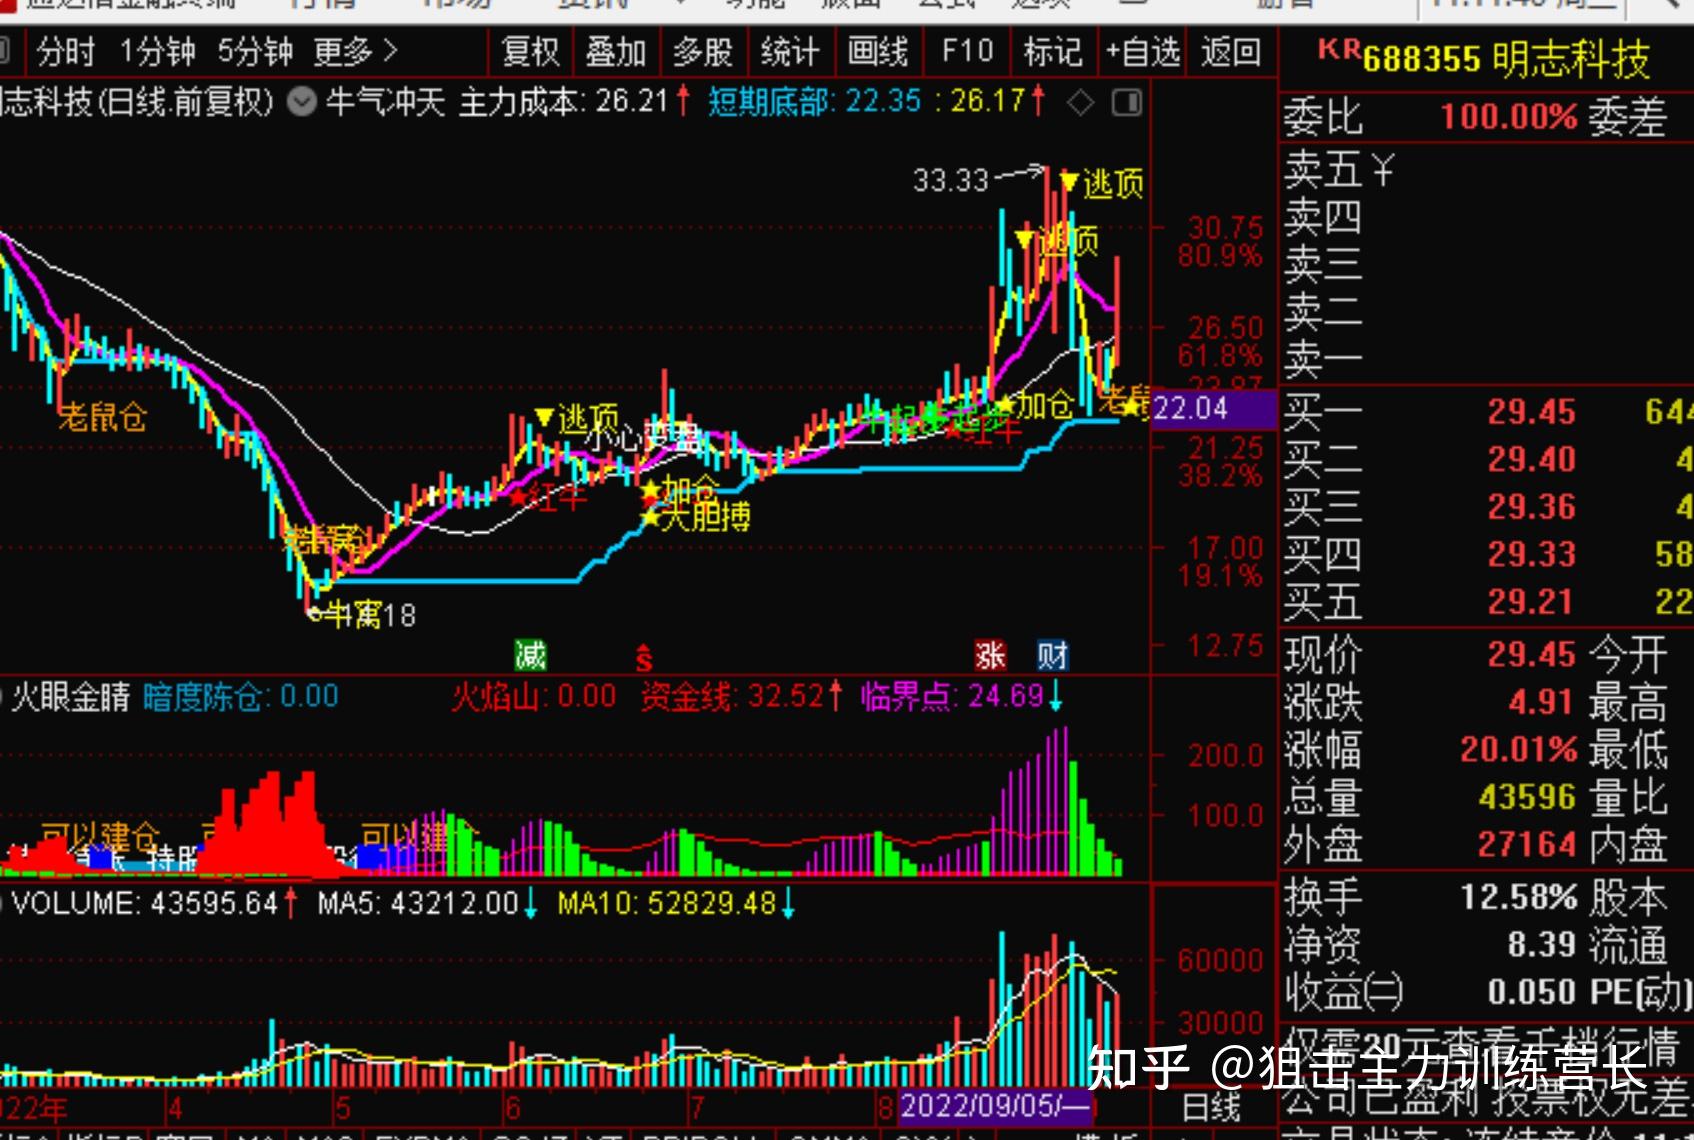Toggle the side panel icon in chart header

click(1127, 102)
